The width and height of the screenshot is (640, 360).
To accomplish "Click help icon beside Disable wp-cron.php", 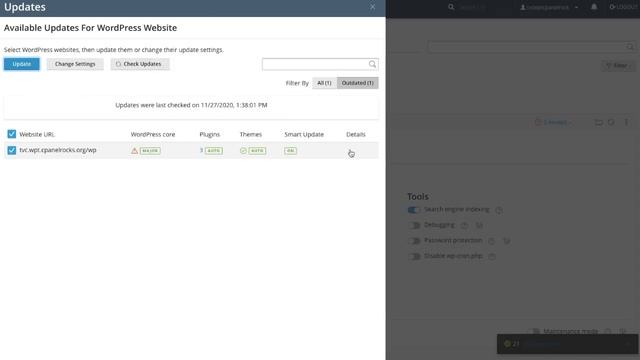I will click(492, 257).
